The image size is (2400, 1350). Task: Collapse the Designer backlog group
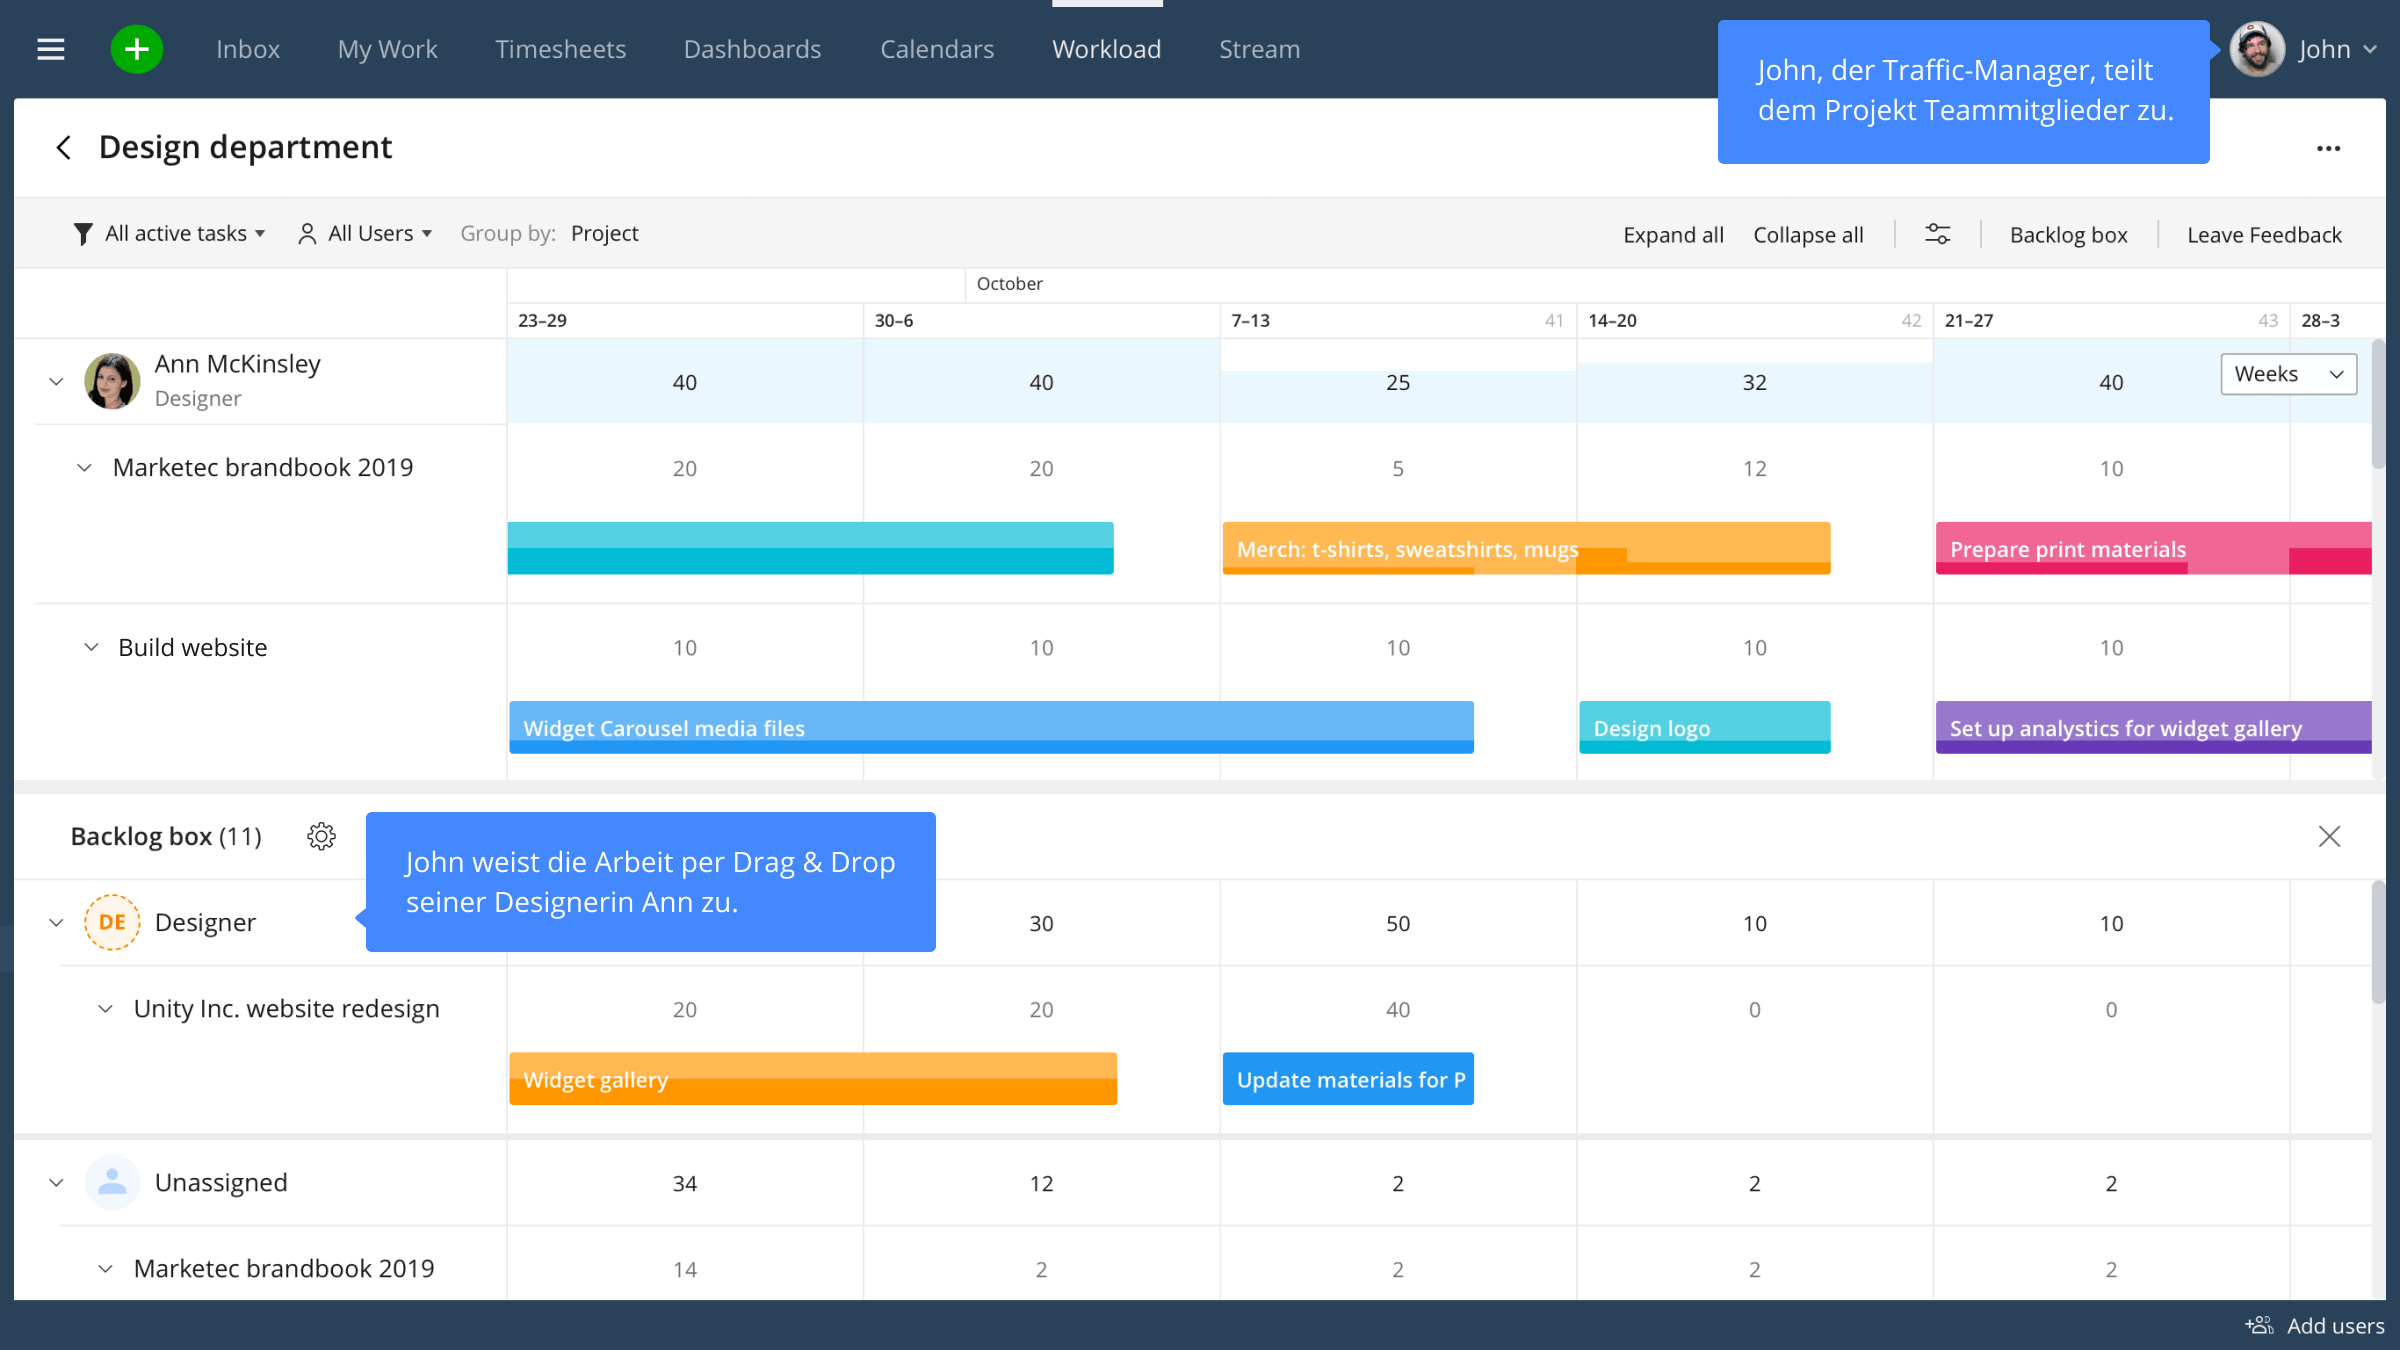56,922
